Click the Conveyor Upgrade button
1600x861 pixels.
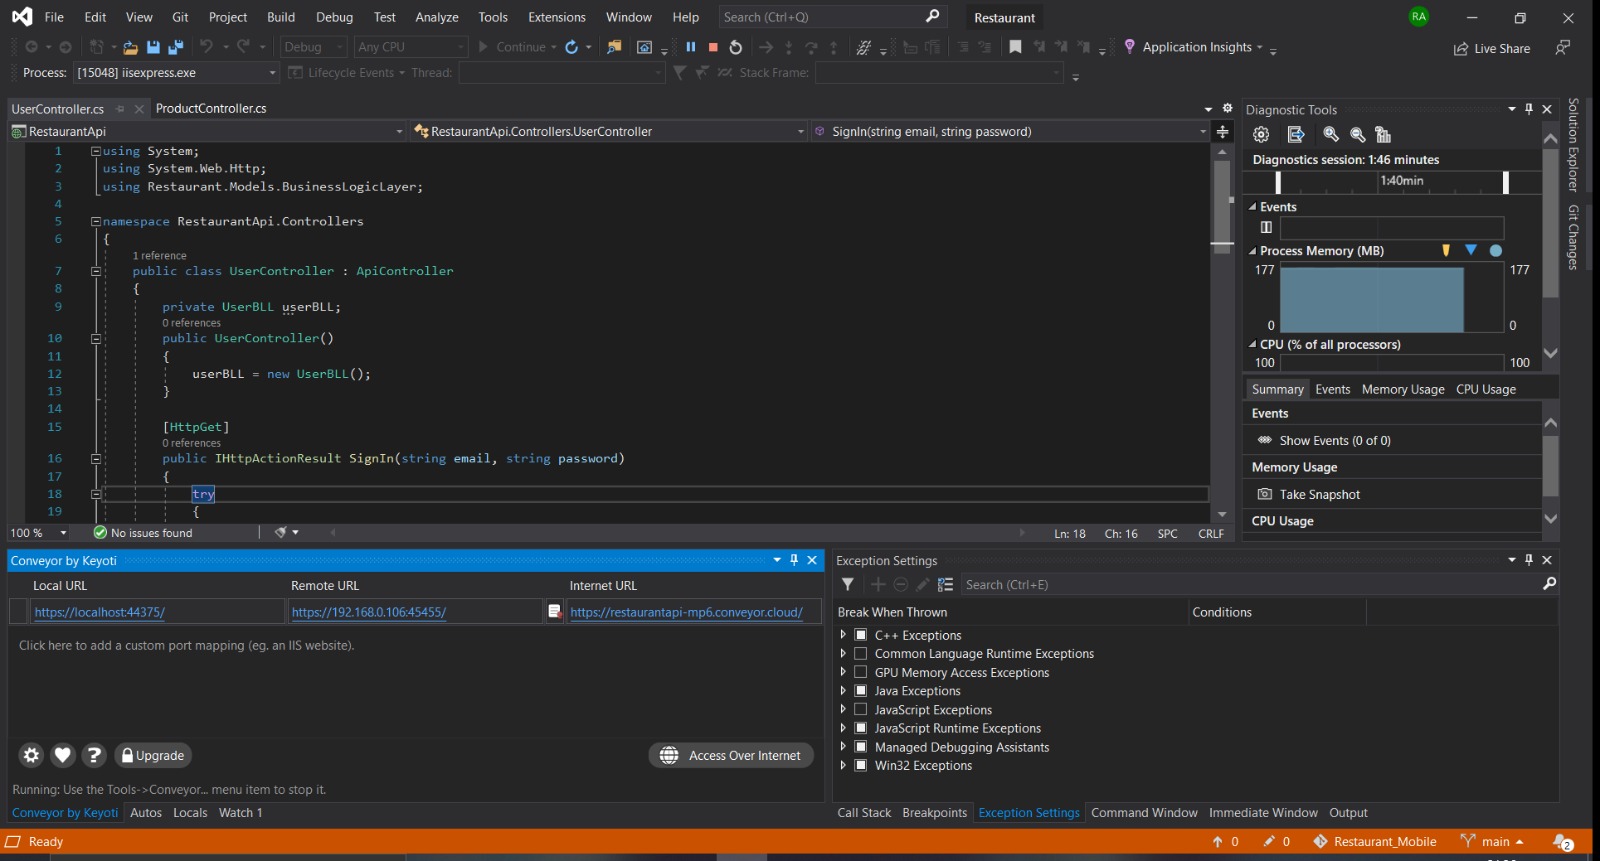pyautogui.click(x=153, y=755)
